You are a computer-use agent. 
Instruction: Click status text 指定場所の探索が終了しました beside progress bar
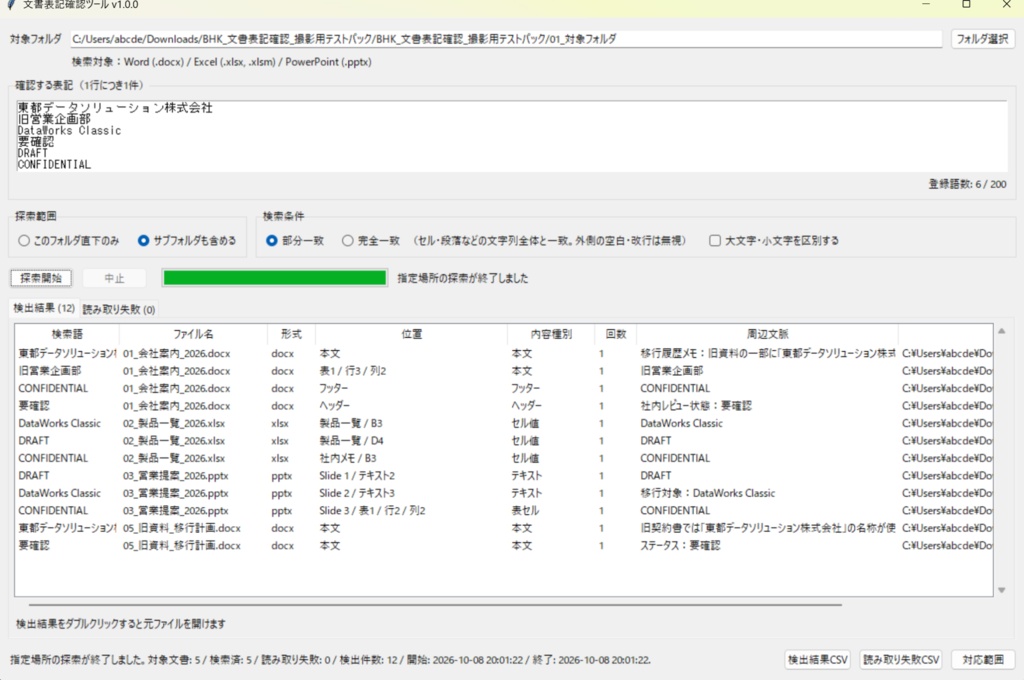coord(462,278)
